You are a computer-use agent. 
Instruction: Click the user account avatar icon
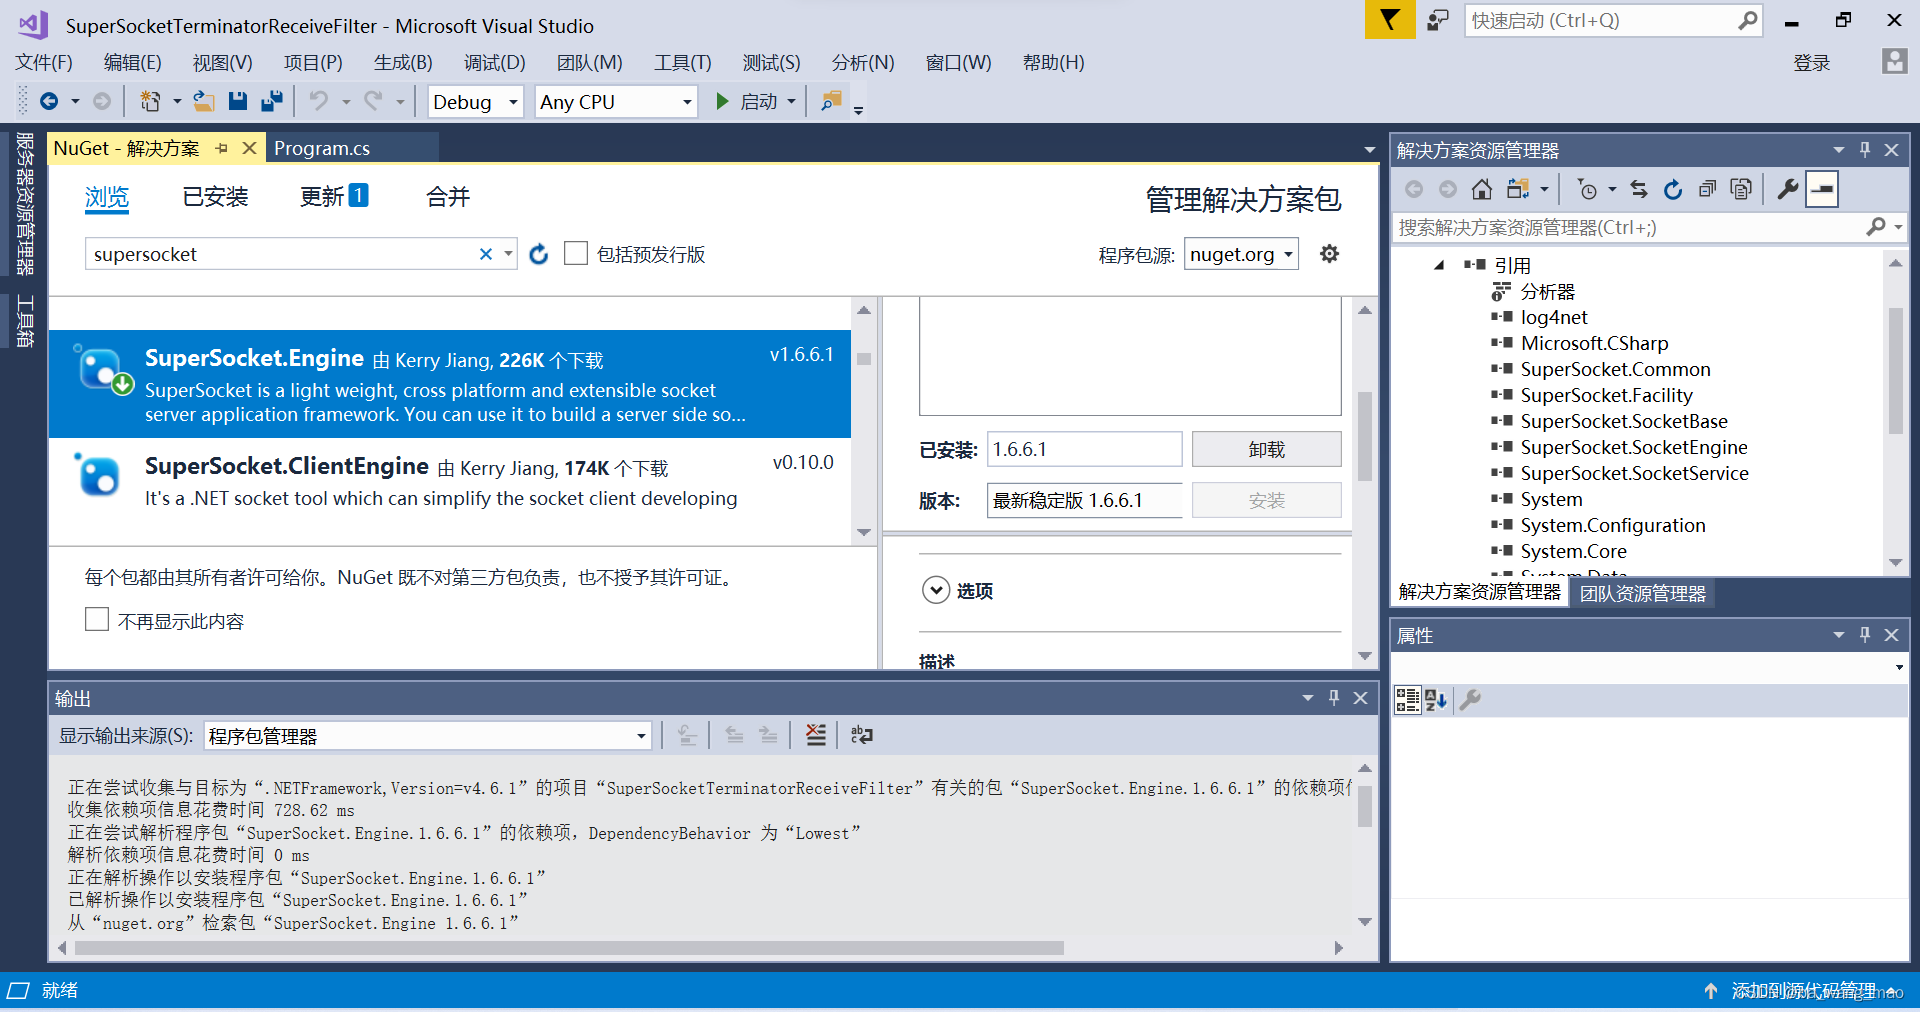[x=1894, y=62]
